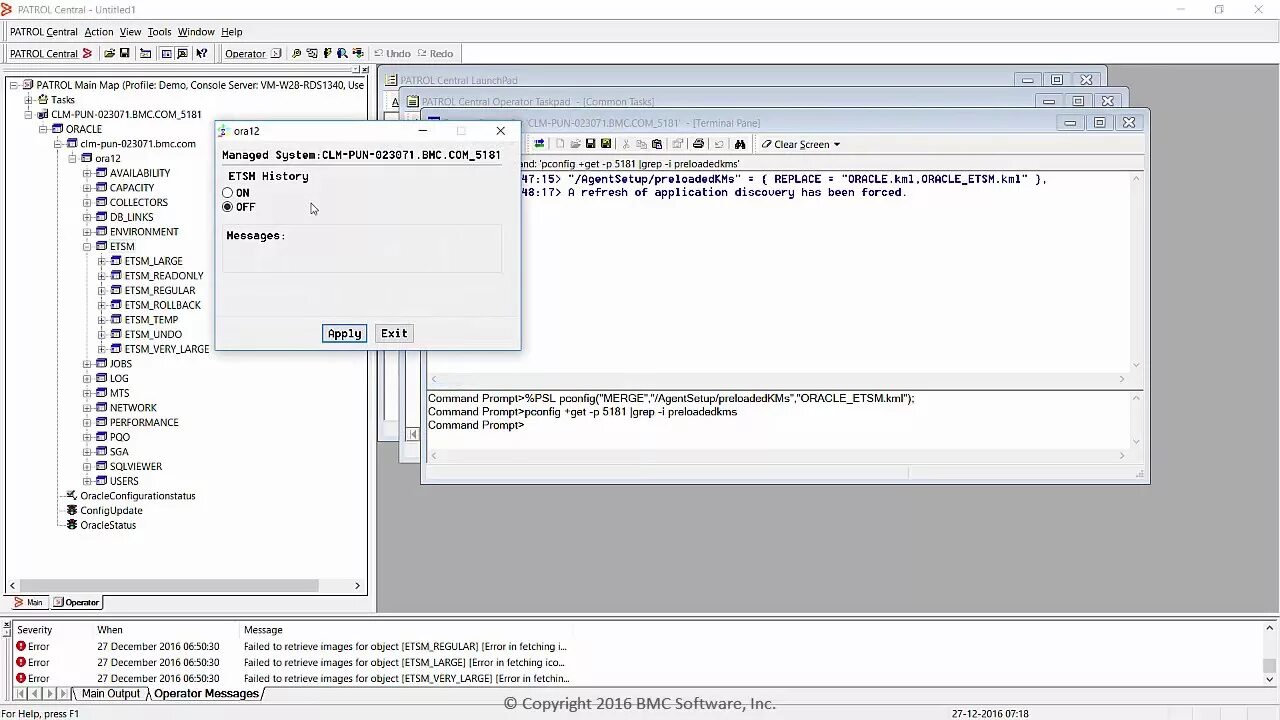Click the Exit button in ora12 dialog

[394, 333]
